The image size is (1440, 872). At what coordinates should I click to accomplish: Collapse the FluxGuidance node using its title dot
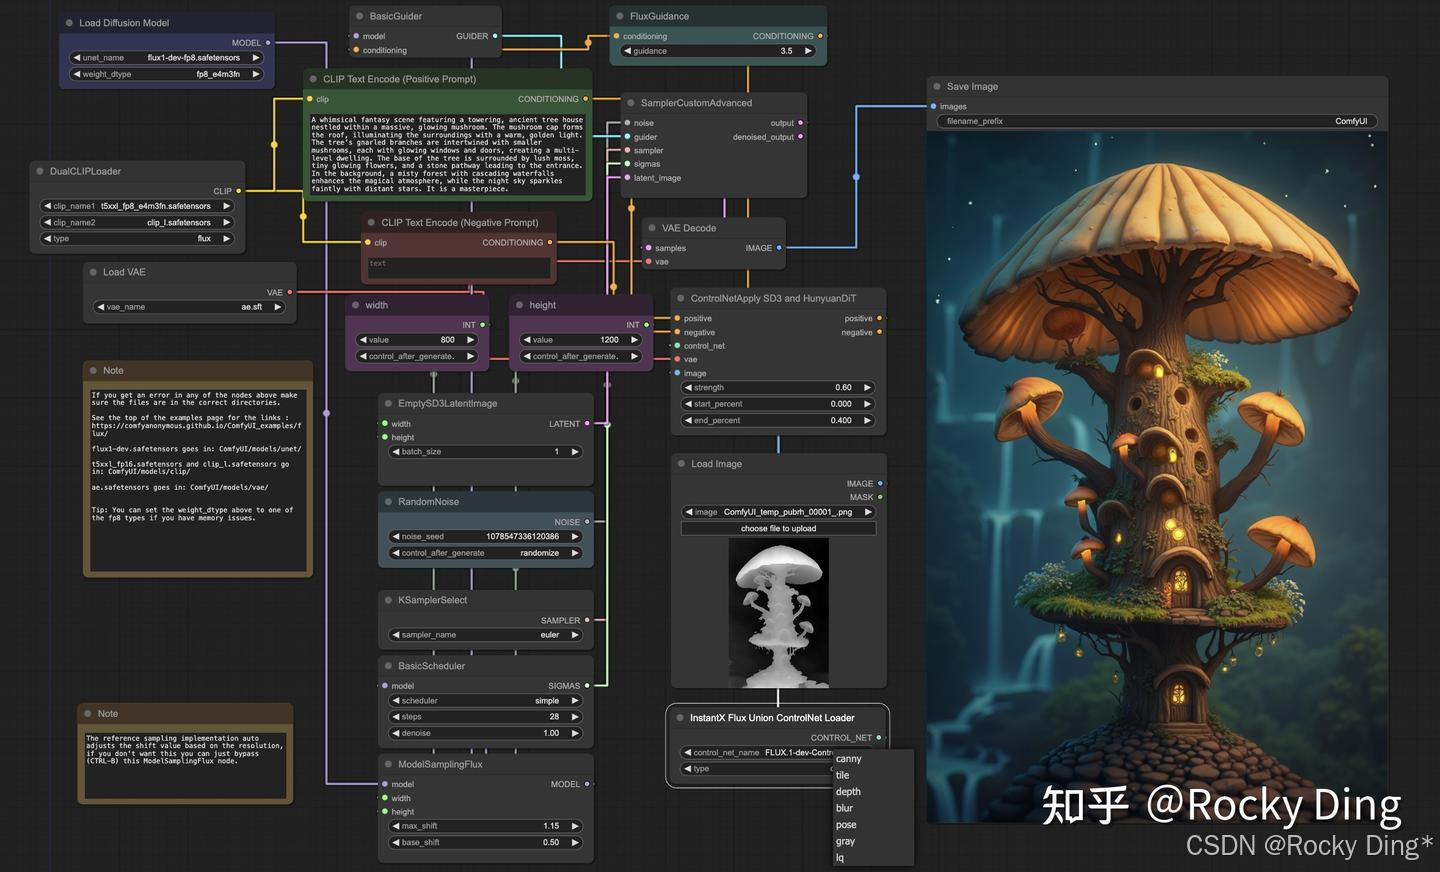620,16
